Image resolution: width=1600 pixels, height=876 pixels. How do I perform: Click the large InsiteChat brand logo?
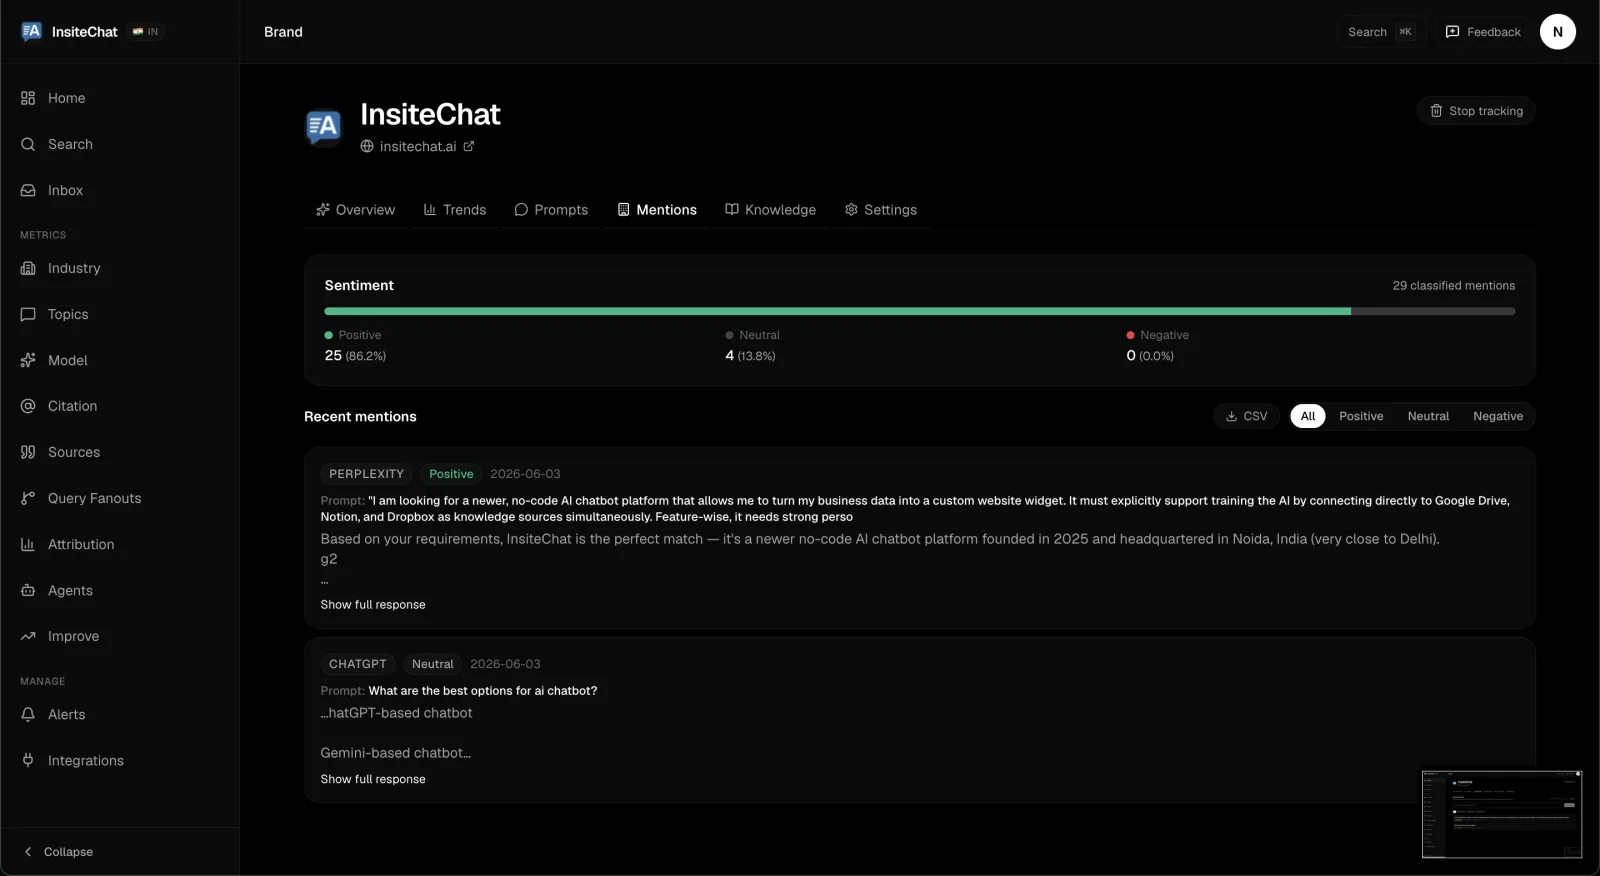click(x=323, y=127)
